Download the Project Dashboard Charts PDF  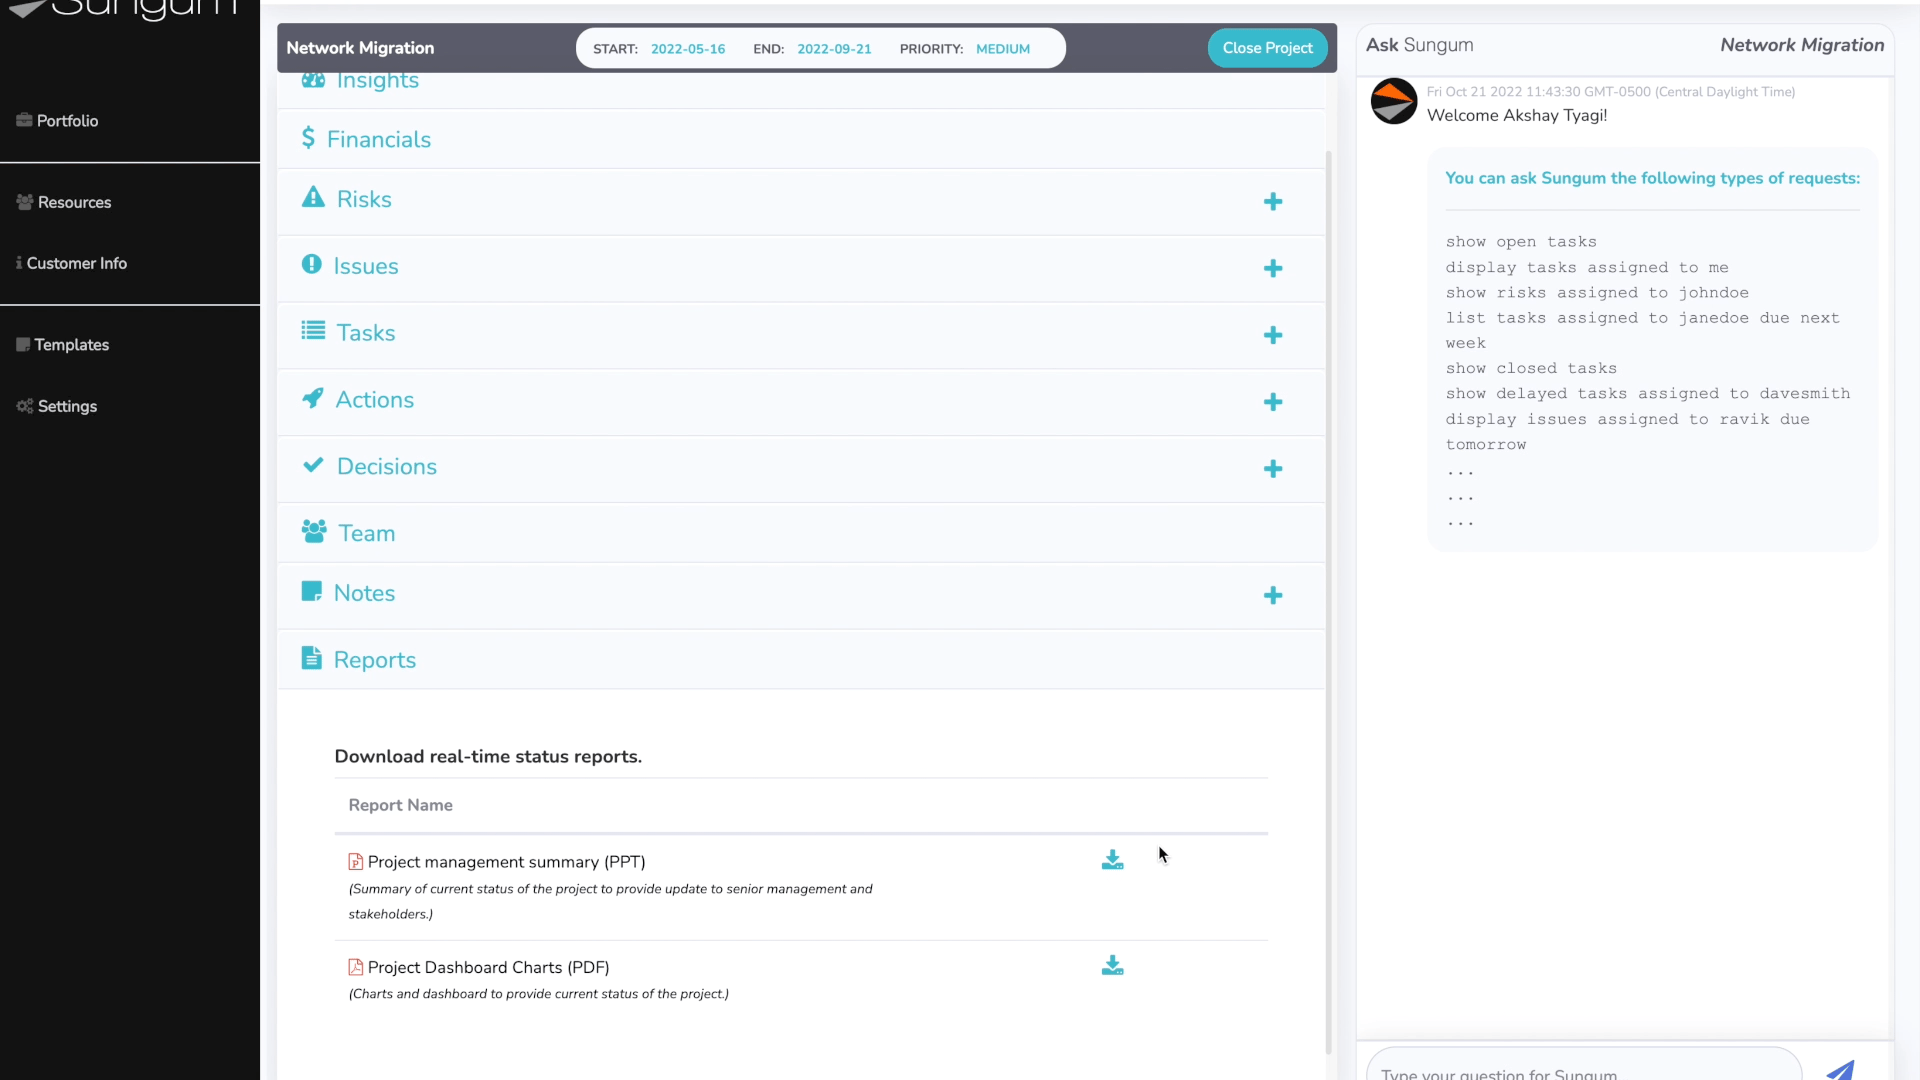tap(1112, 965)
